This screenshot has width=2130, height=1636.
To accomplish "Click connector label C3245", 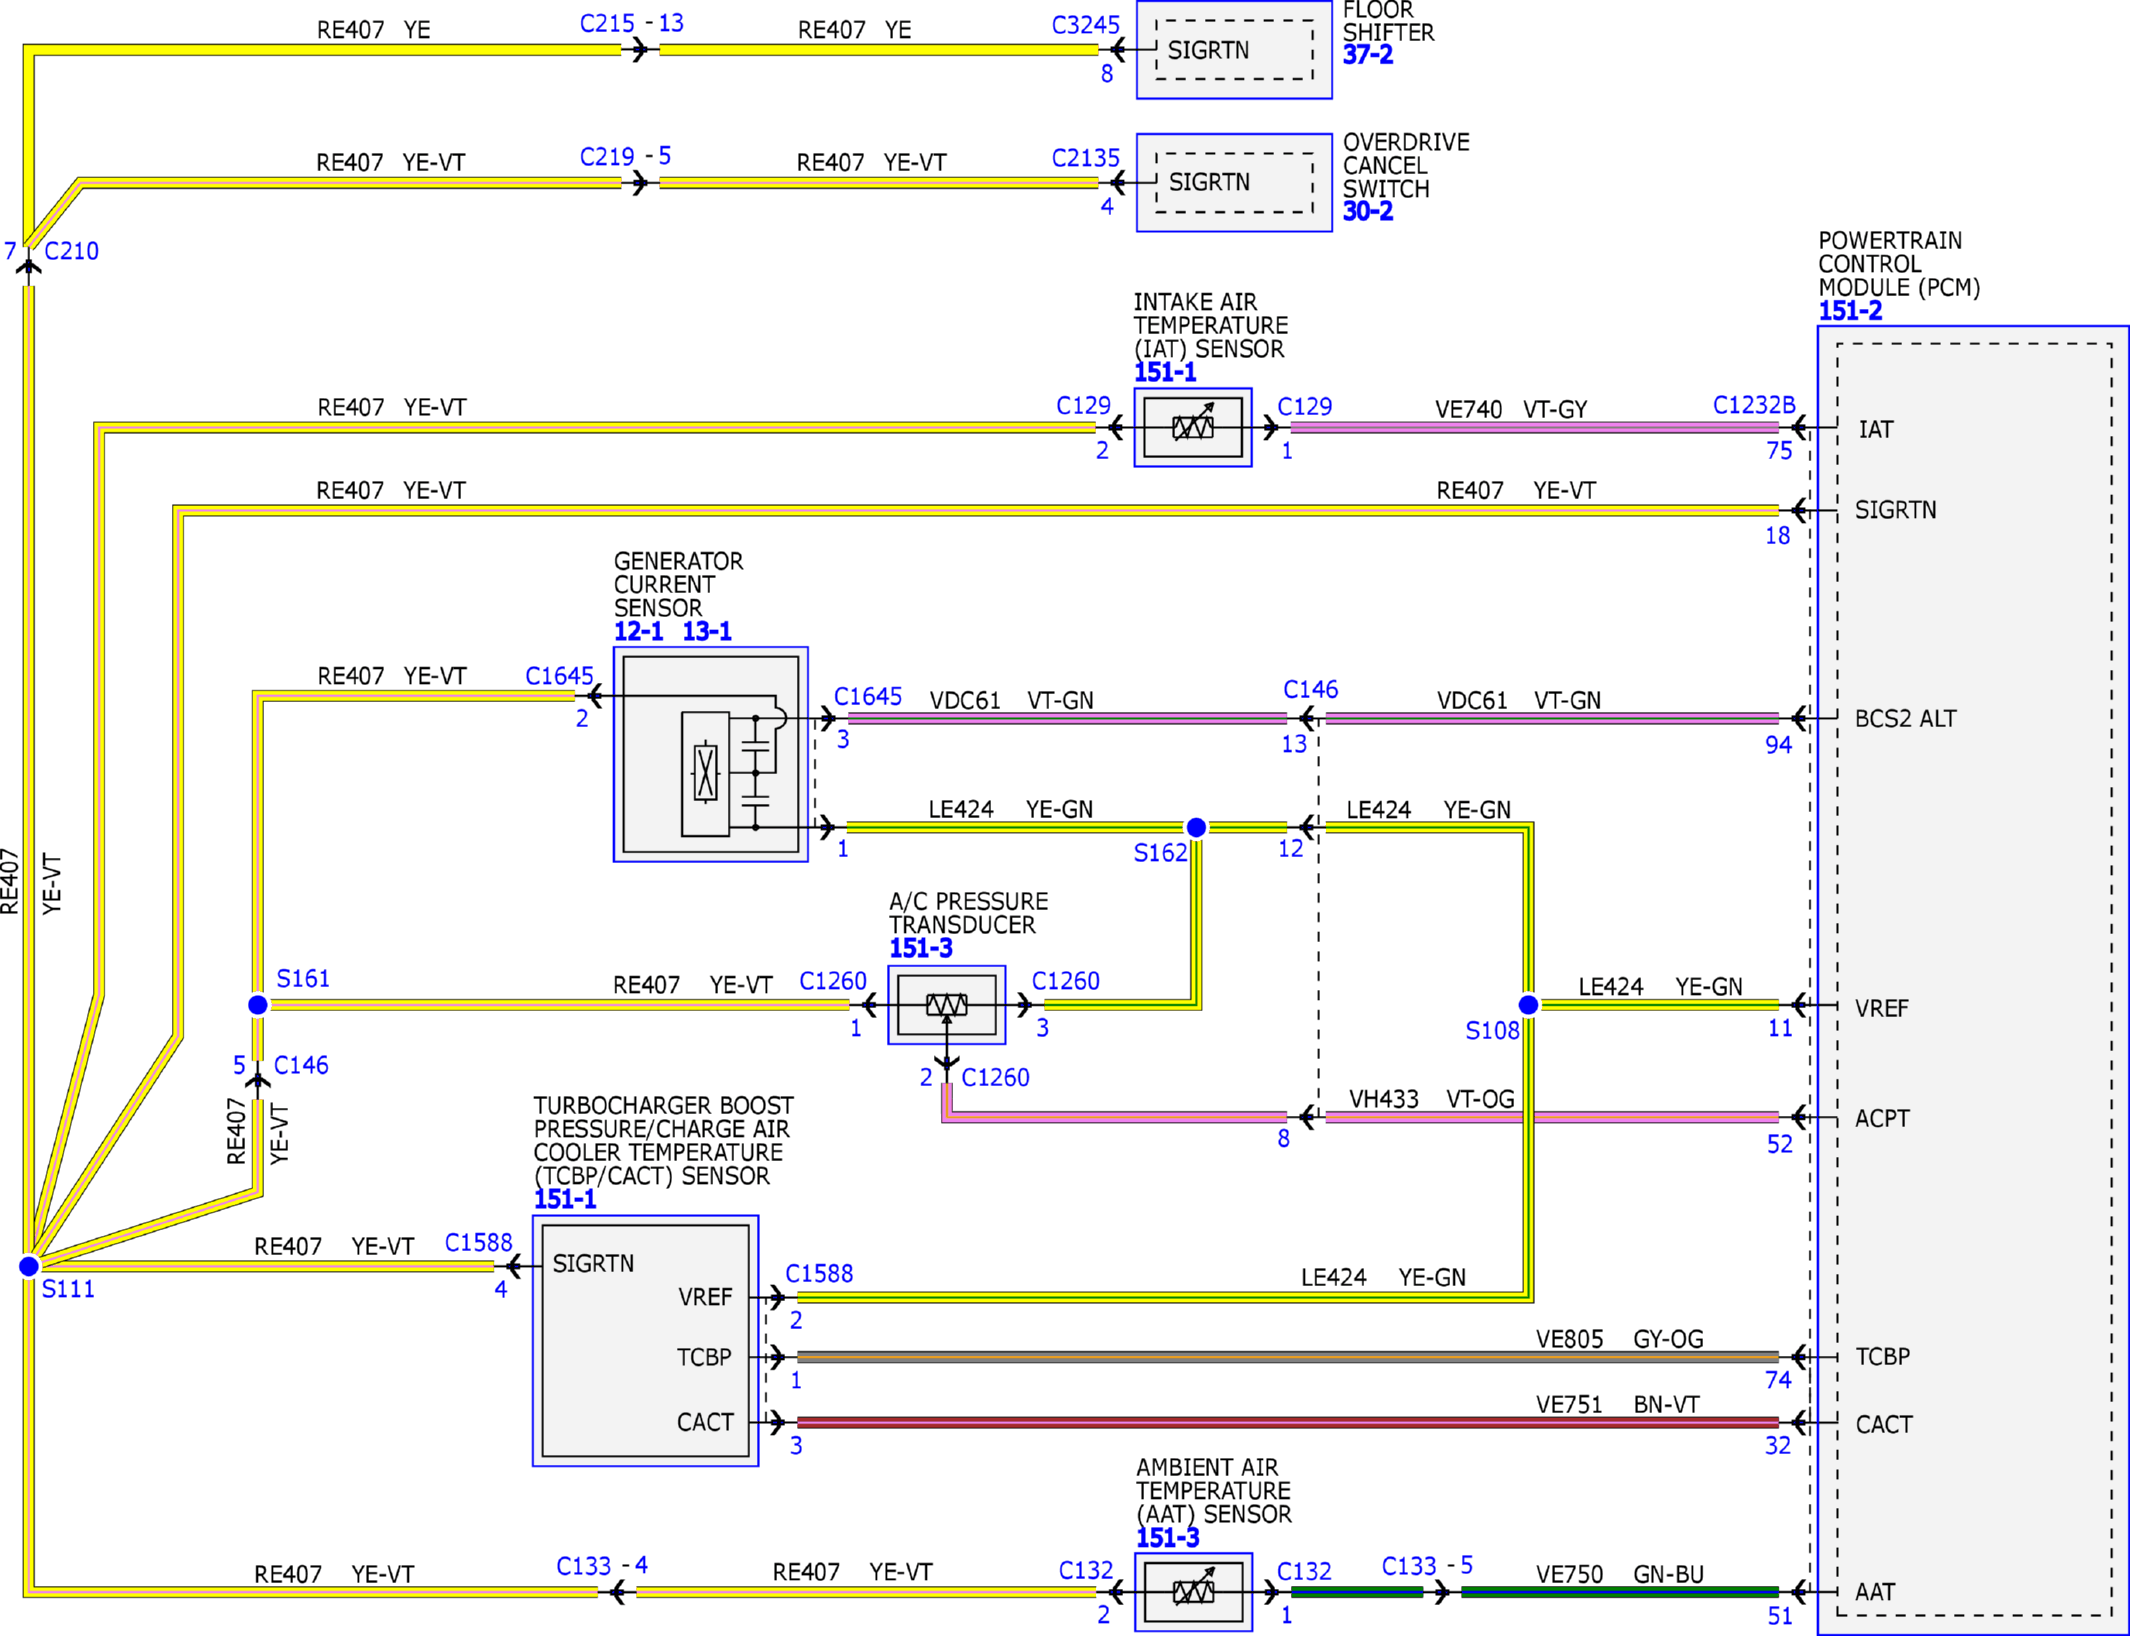I will pyautogui.click(x=1085, y=25).
